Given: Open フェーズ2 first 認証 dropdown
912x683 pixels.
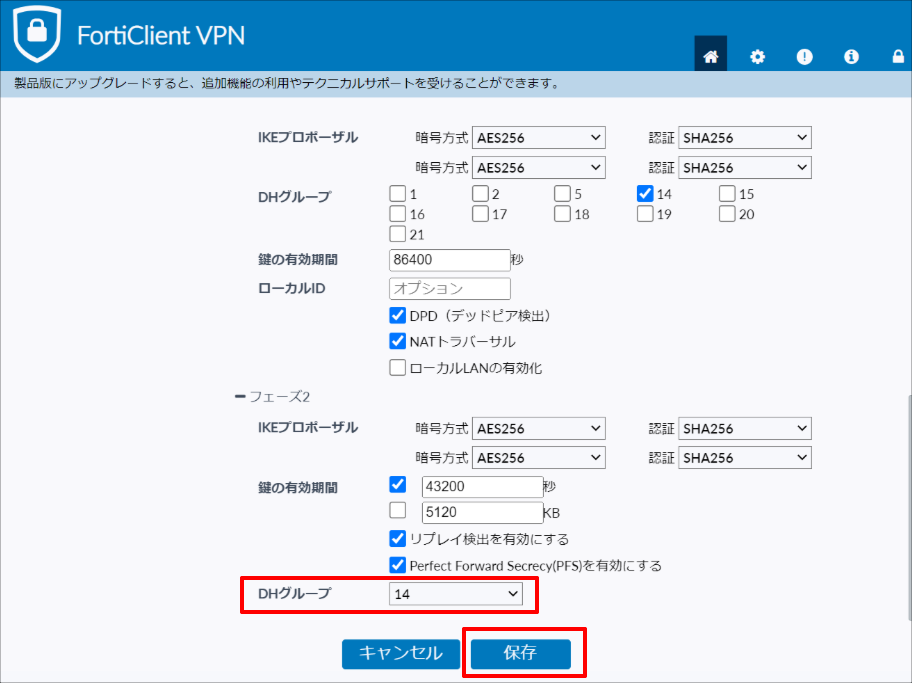Looking at the screenshot, I should [744, 429].
